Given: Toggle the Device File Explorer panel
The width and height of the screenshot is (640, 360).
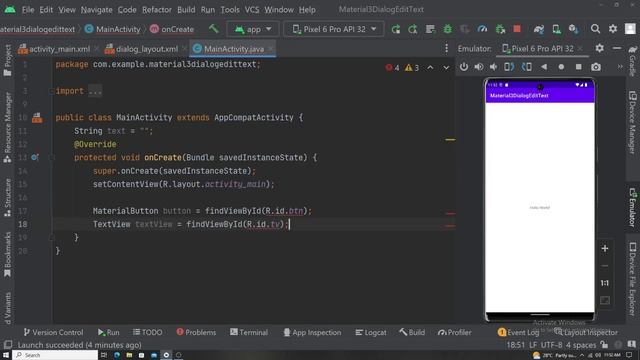Looking at the screenshot, I should click(x=633, y=279).
